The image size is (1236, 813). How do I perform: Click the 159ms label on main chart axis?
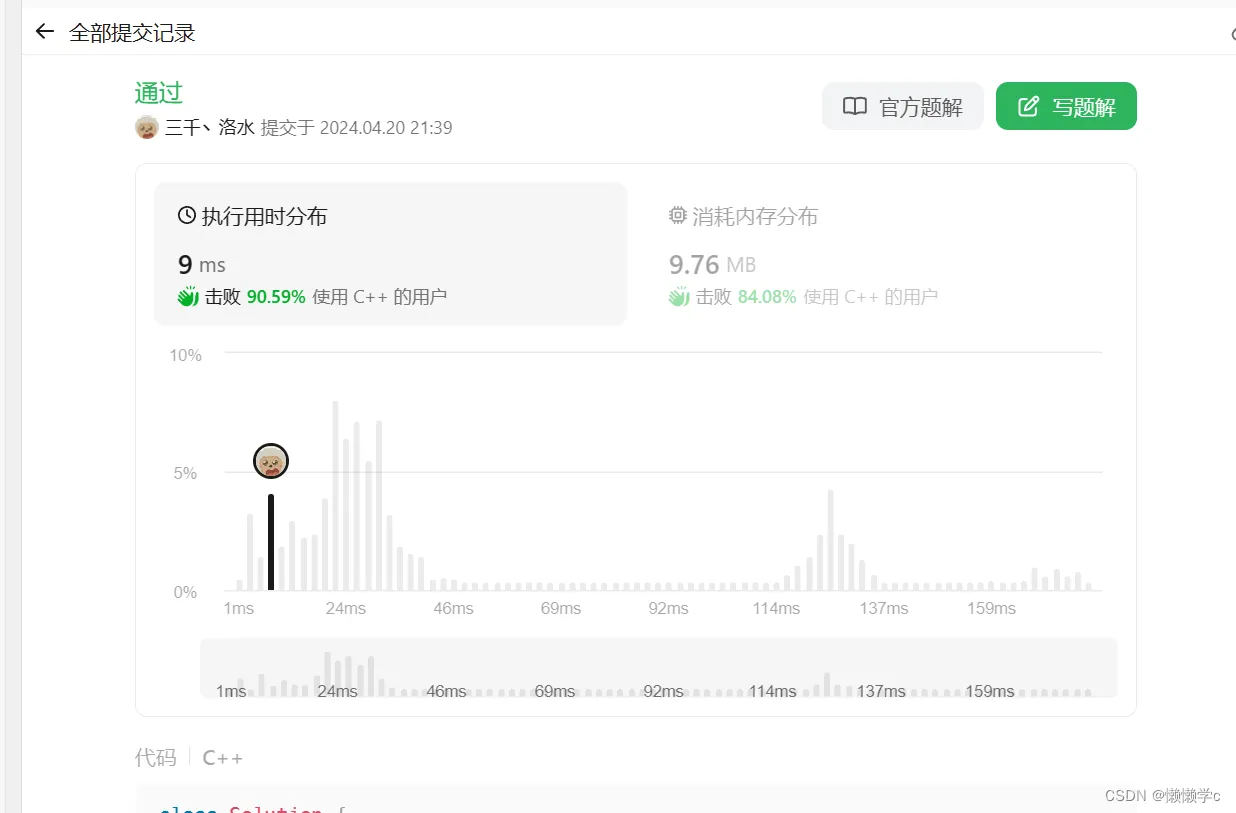(x=991, y=608)
